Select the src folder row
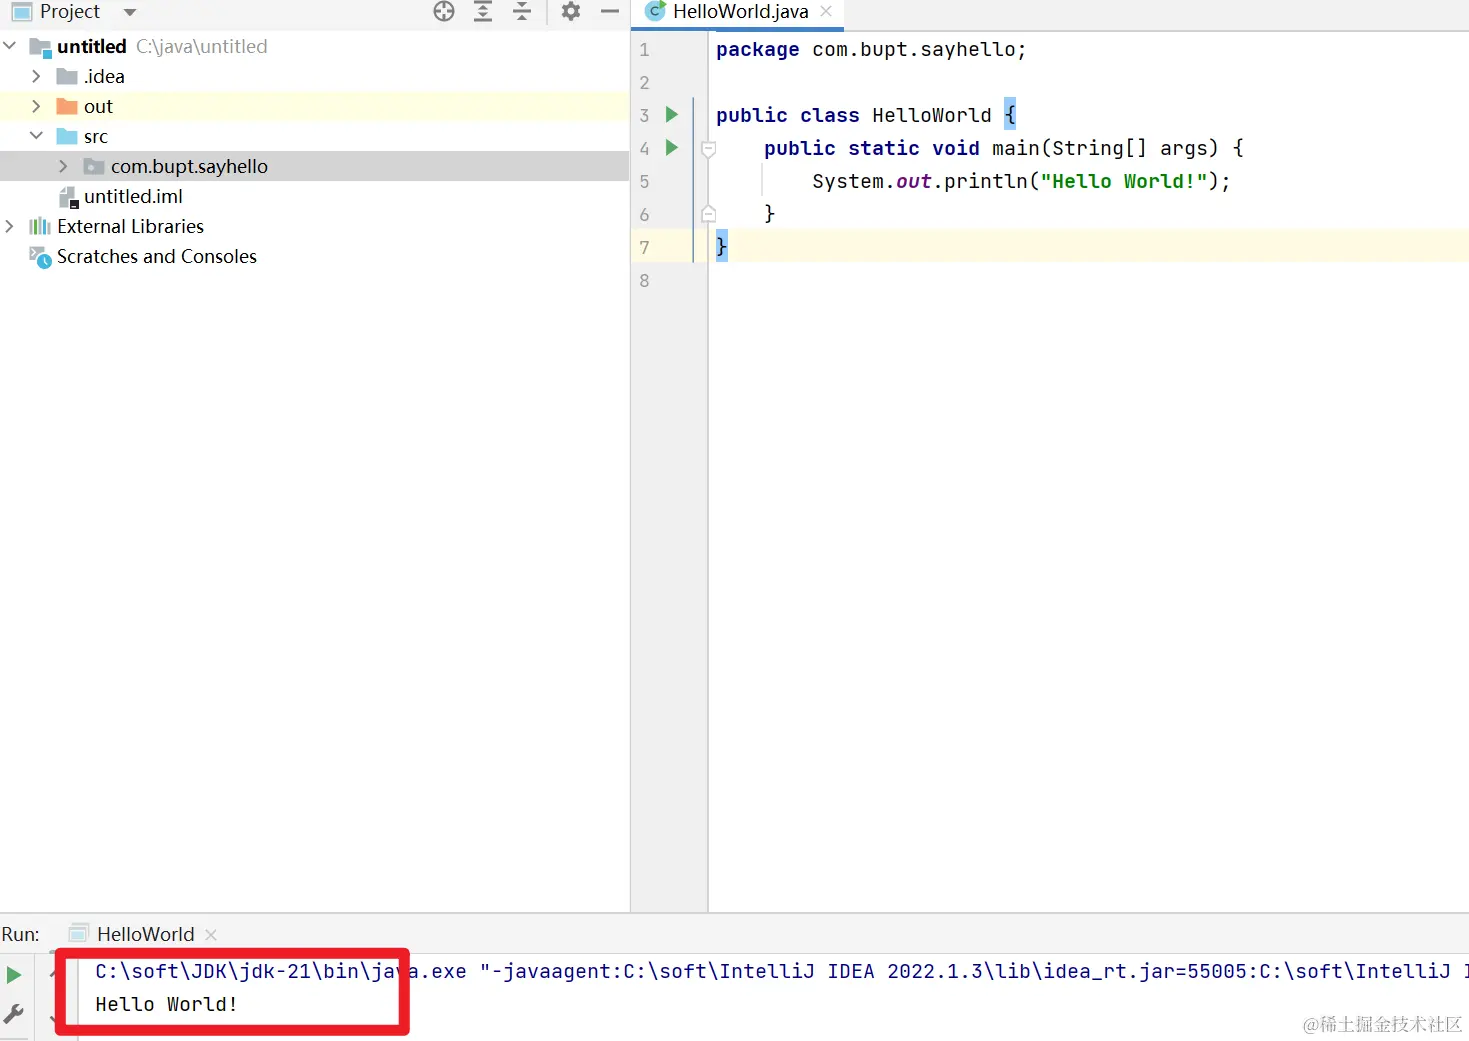The height and width of the screenshot is (1041, 1469). [x=314, y=136]
